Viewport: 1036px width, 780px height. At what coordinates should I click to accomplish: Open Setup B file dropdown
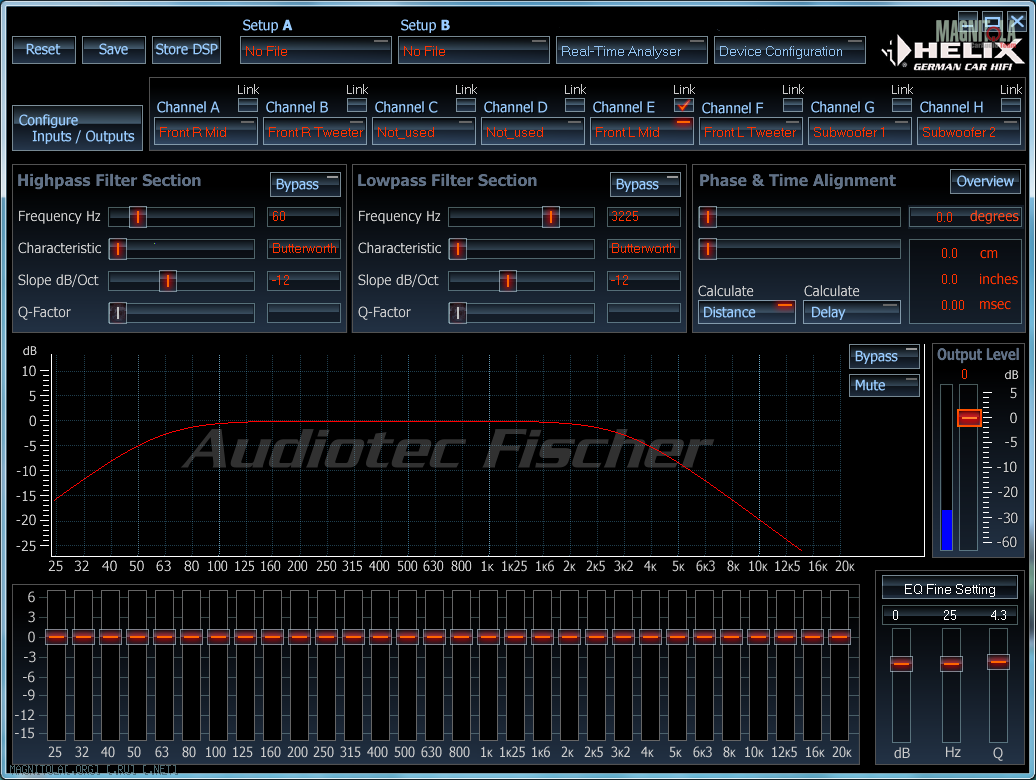tap(474, 51)
